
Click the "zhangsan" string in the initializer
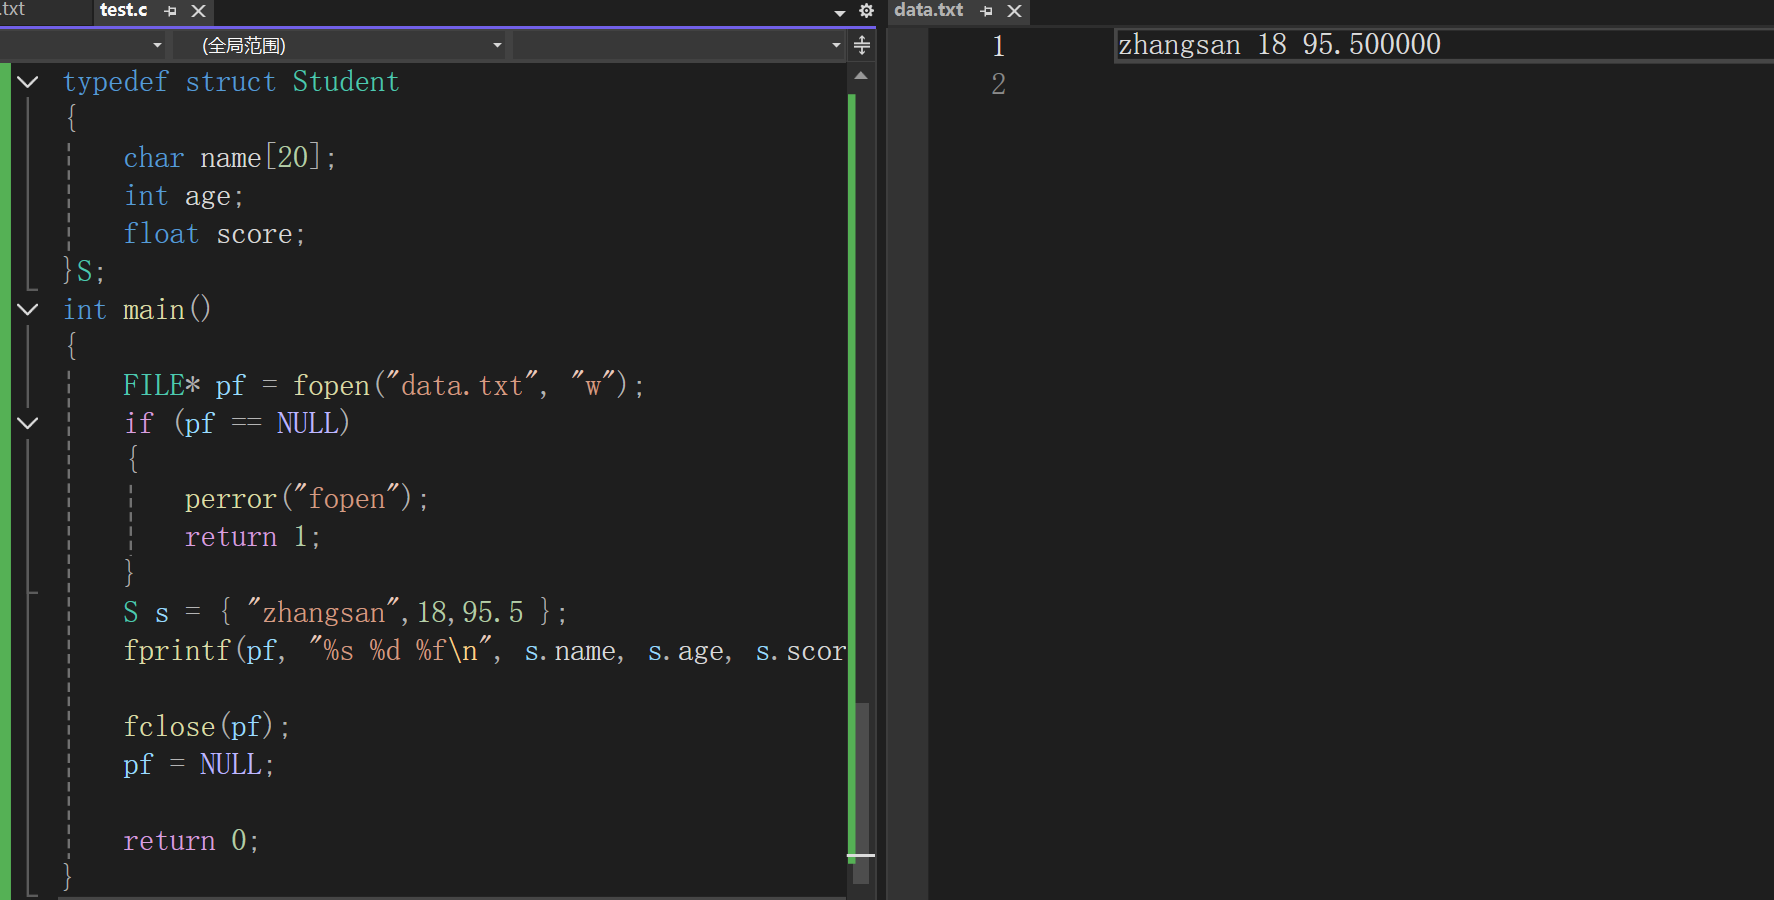tap(324, 613)
